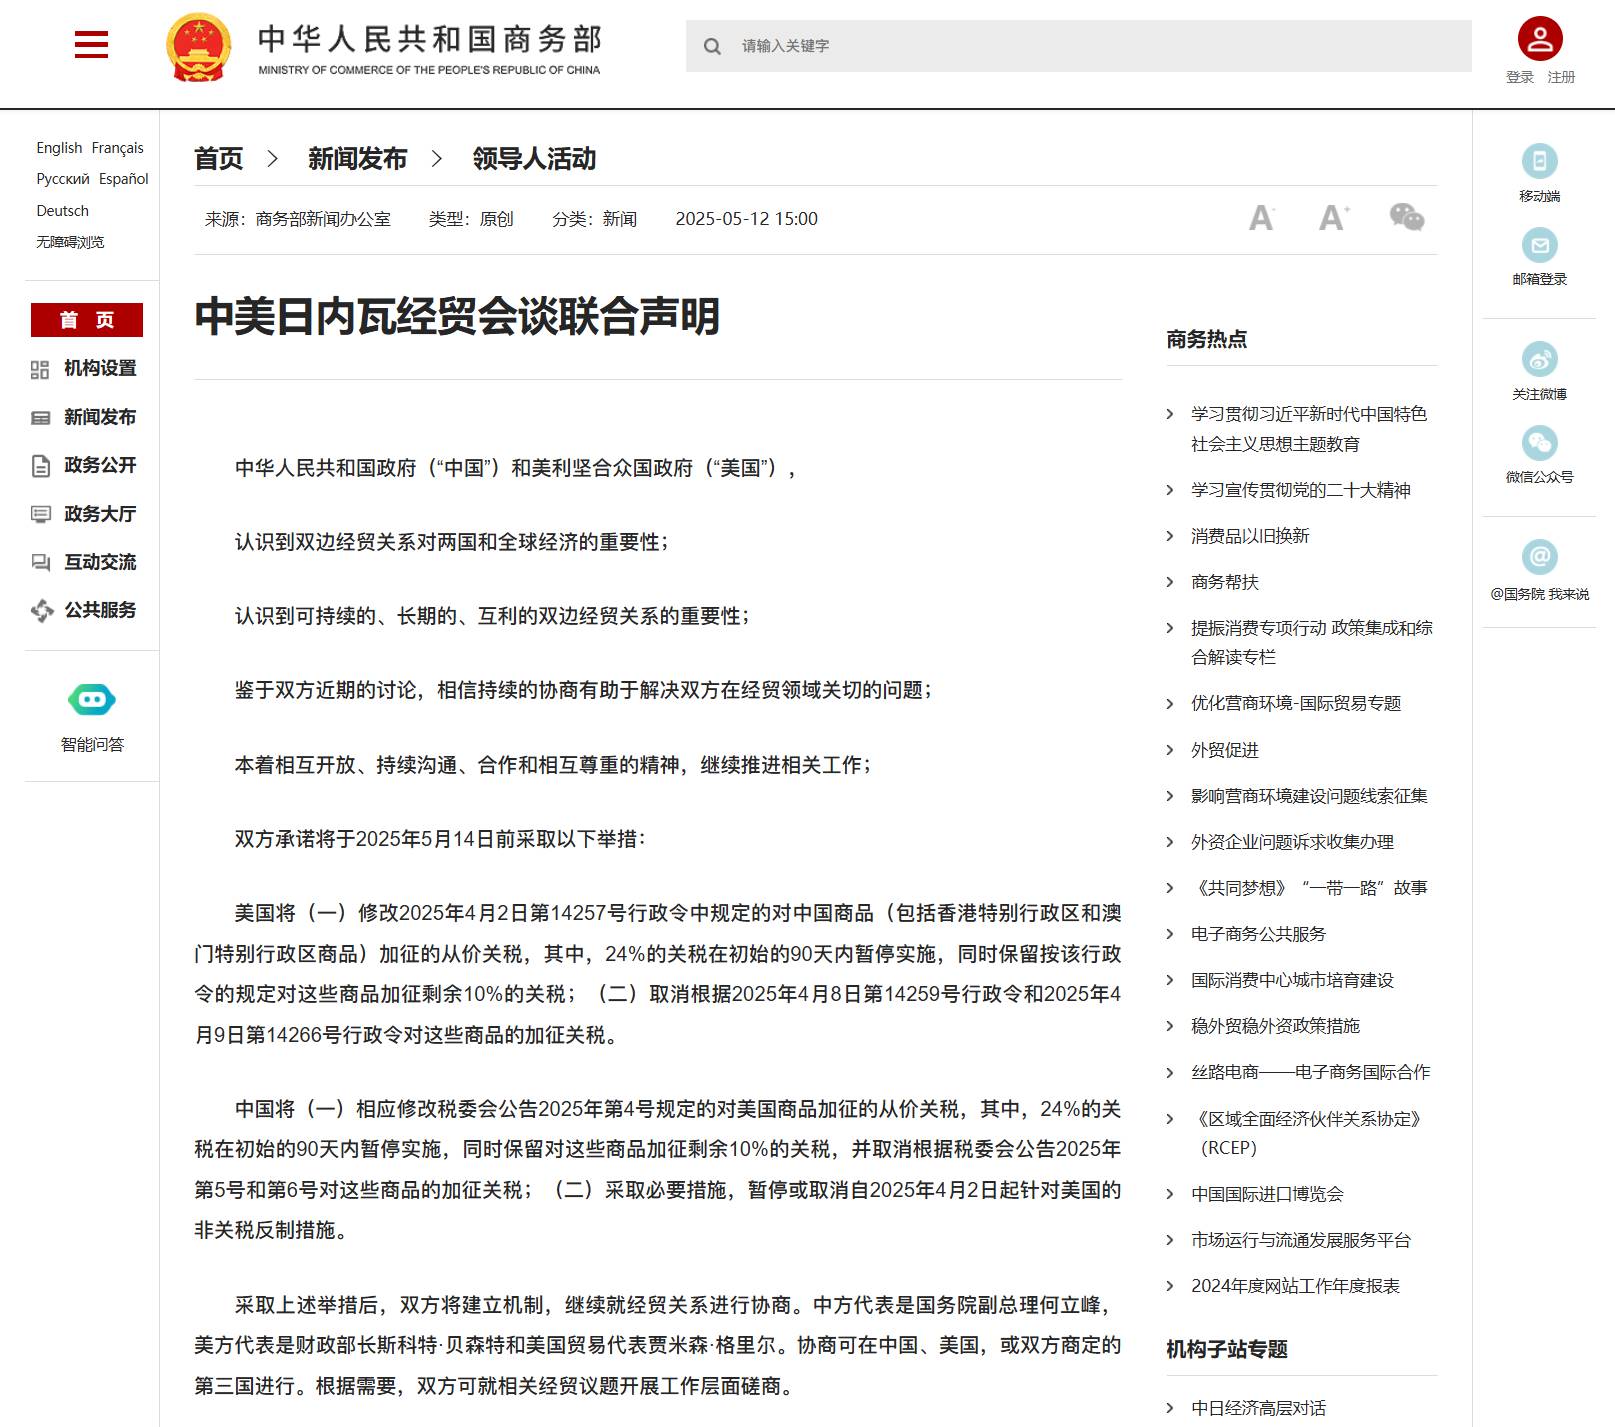The image size is (1615, 1427).
Task: Expand the 商务帮扶 chevron item
Action: tap(1170, 582)
